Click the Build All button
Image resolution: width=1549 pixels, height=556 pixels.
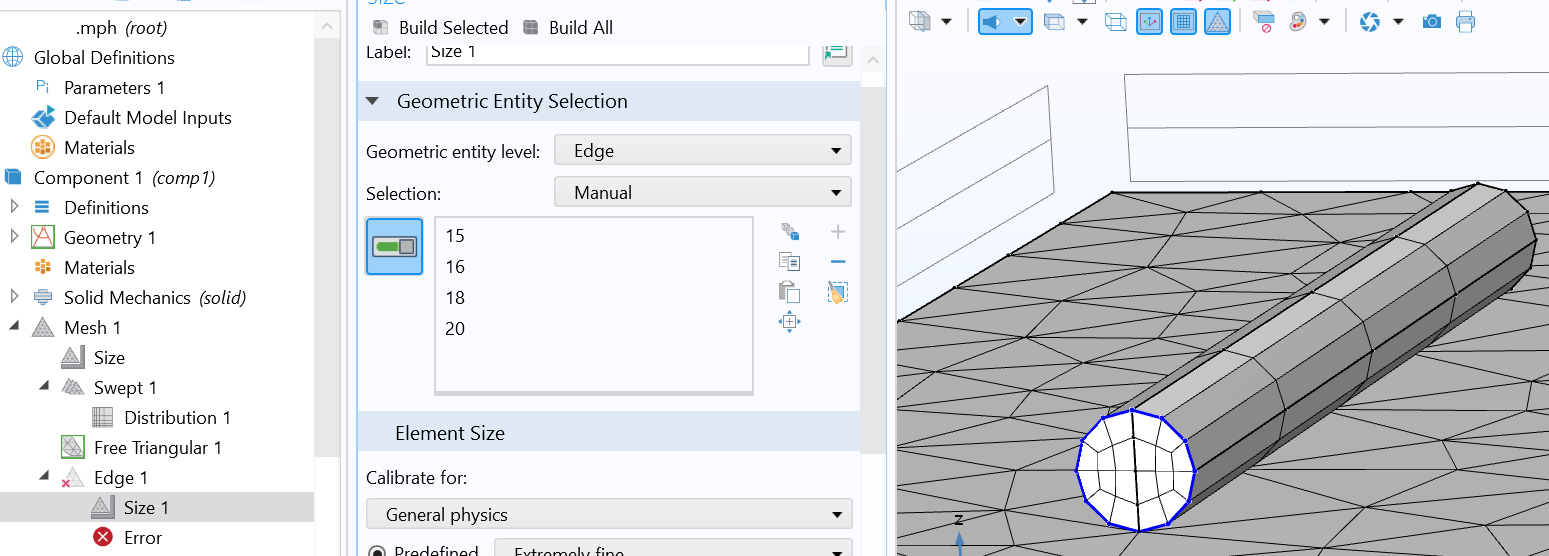[569, 28]
